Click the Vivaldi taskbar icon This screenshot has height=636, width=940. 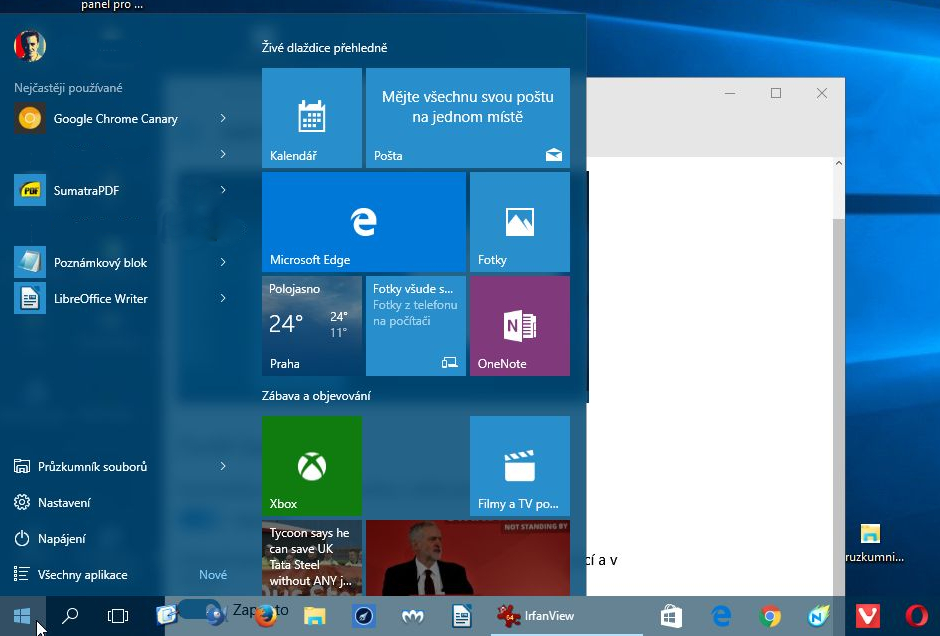868,616
